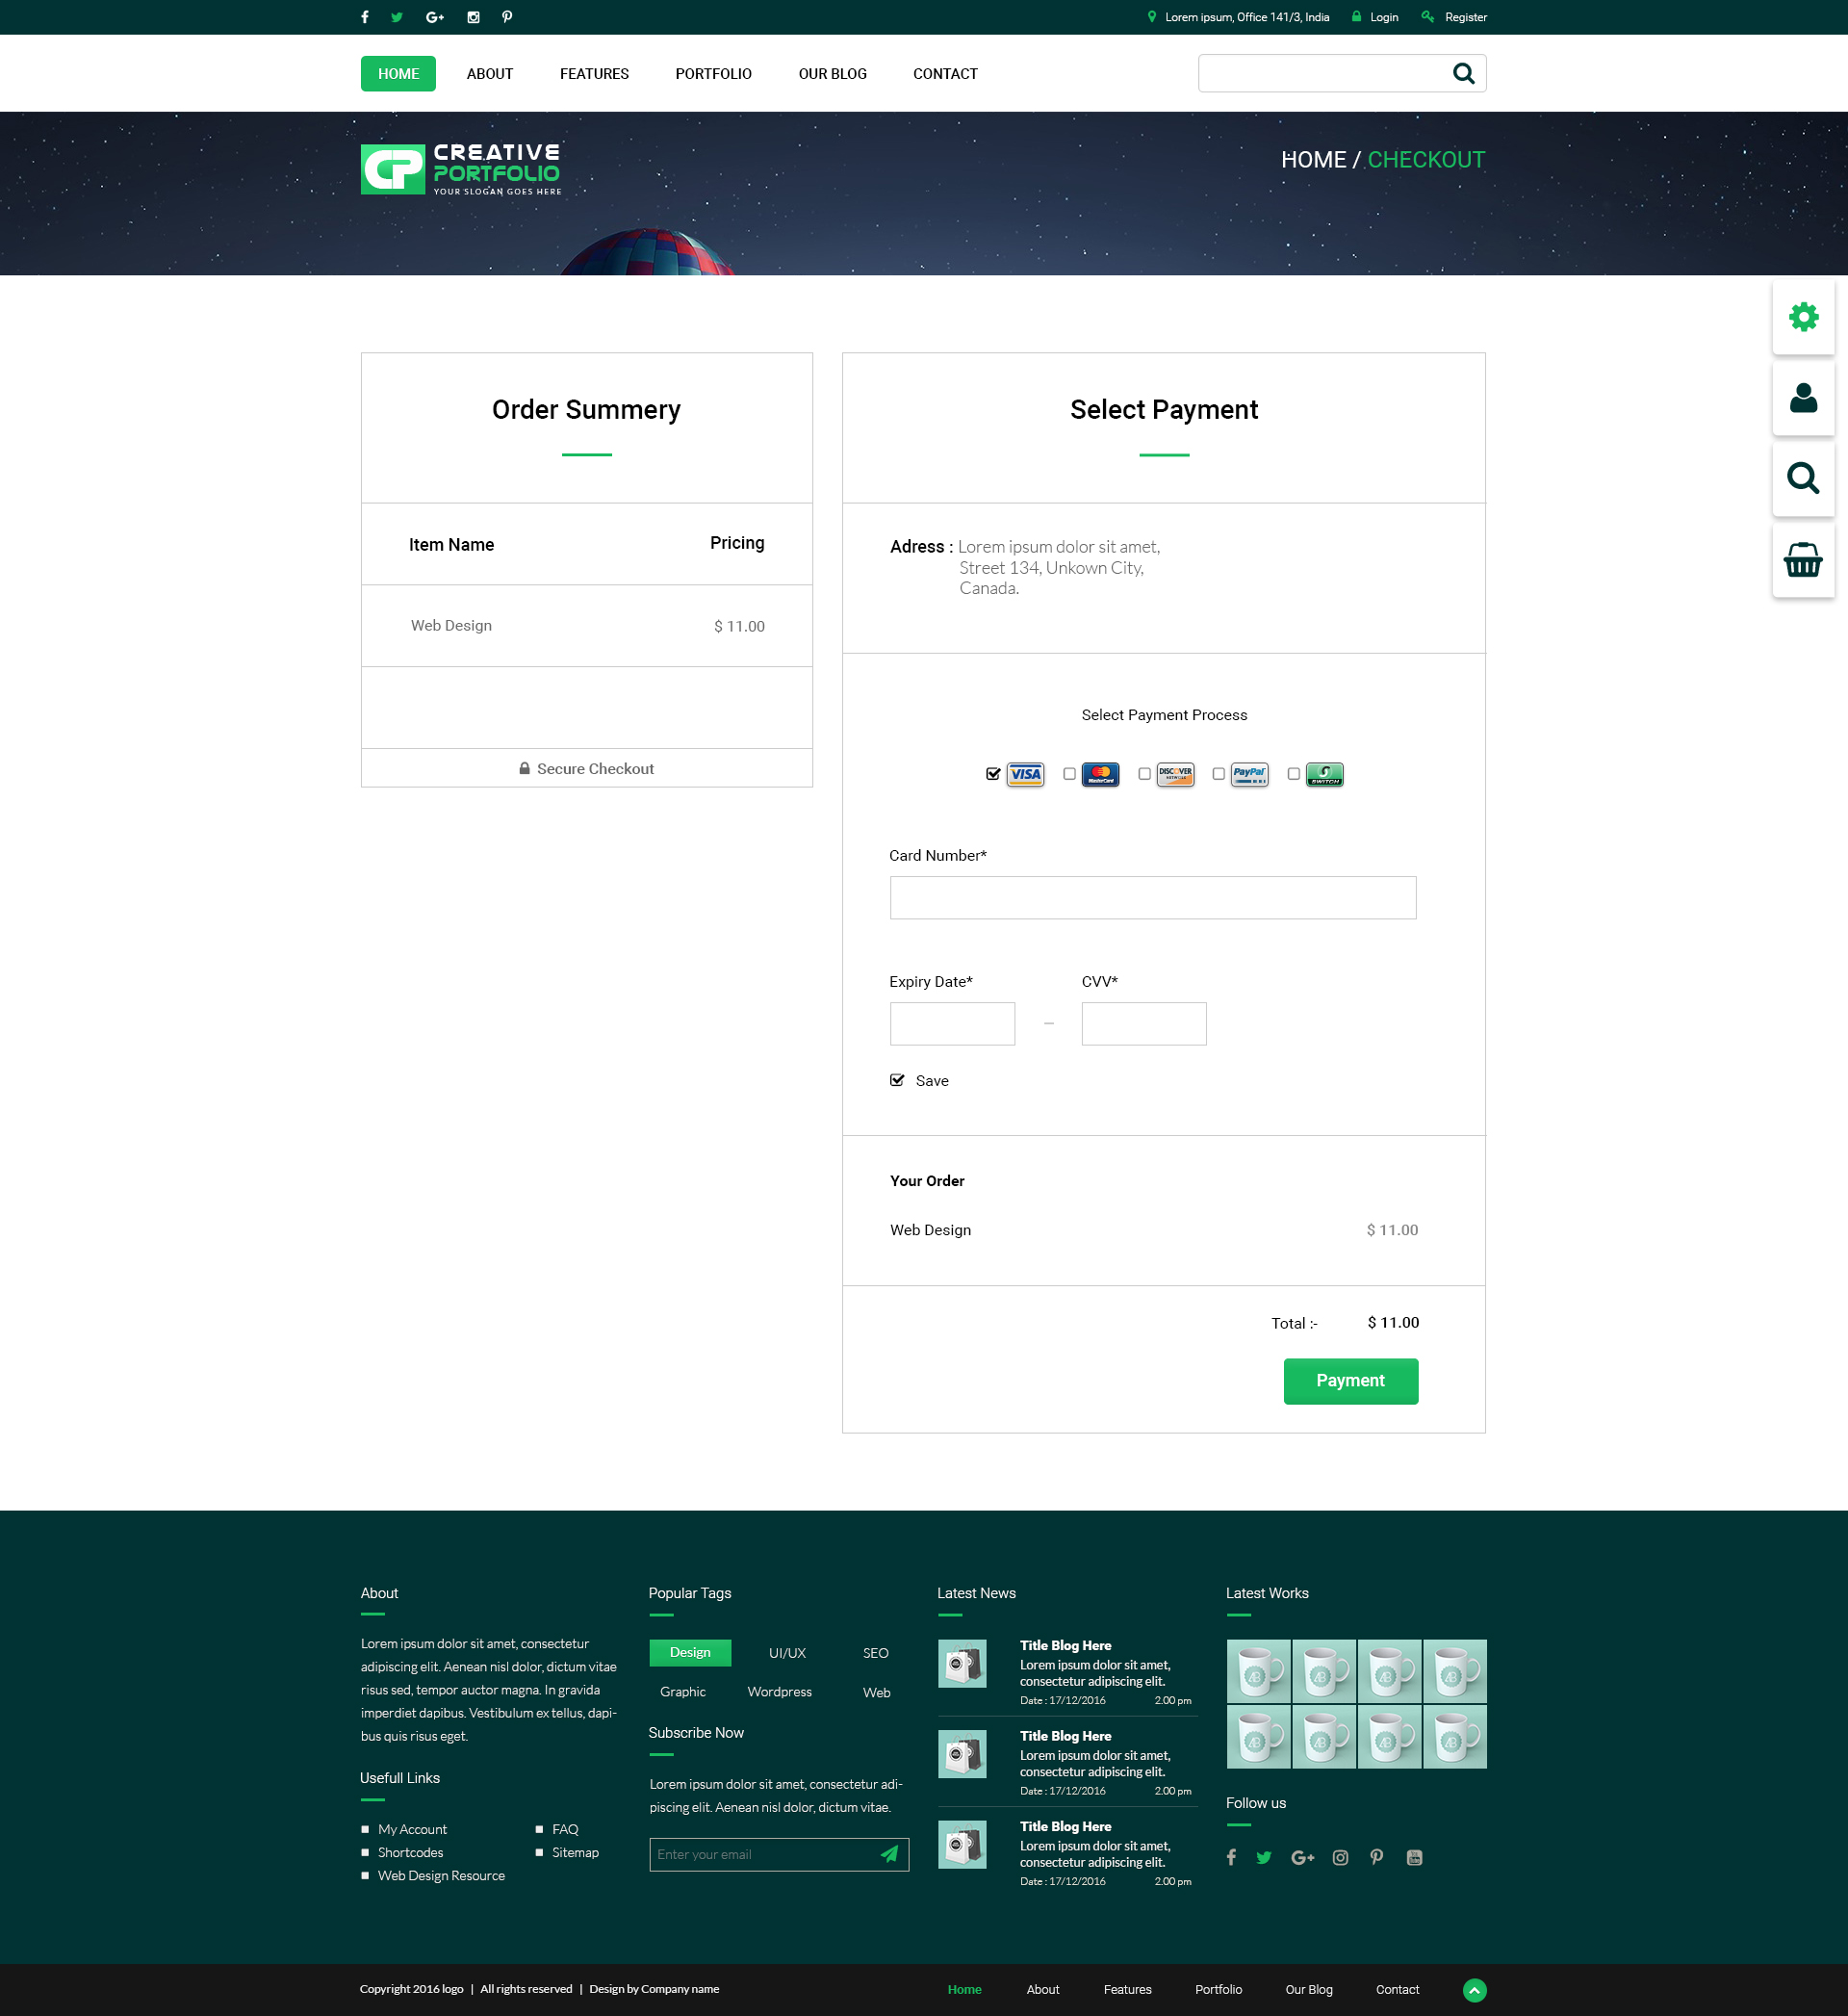Click the magnifier sidebar search icon
The image size is (1848, 2016).
click(1803, 478)
